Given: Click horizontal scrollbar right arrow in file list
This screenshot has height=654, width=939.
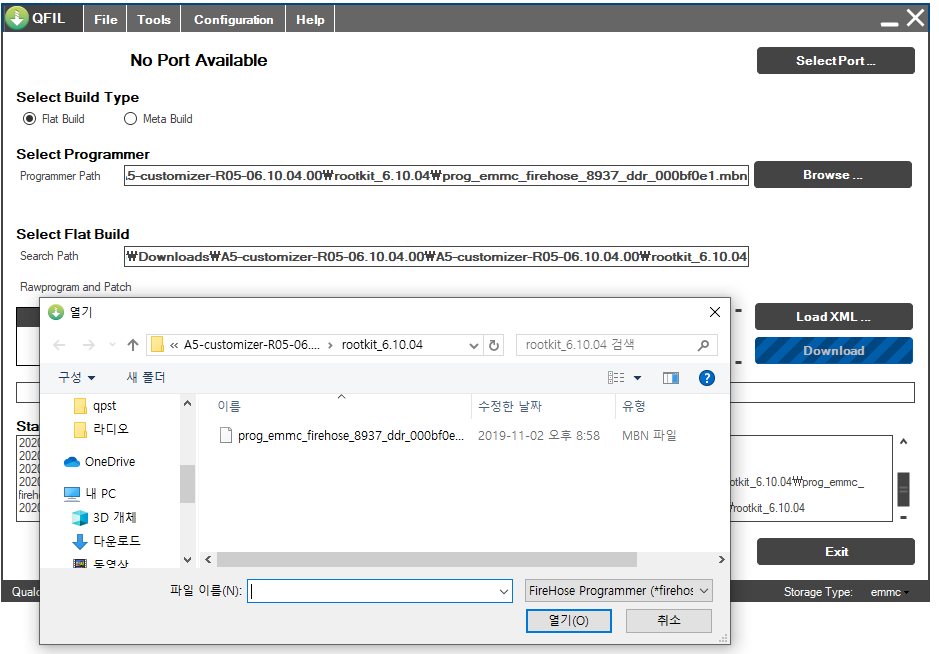Looking at the screenshot, I should tap(722, 559).
